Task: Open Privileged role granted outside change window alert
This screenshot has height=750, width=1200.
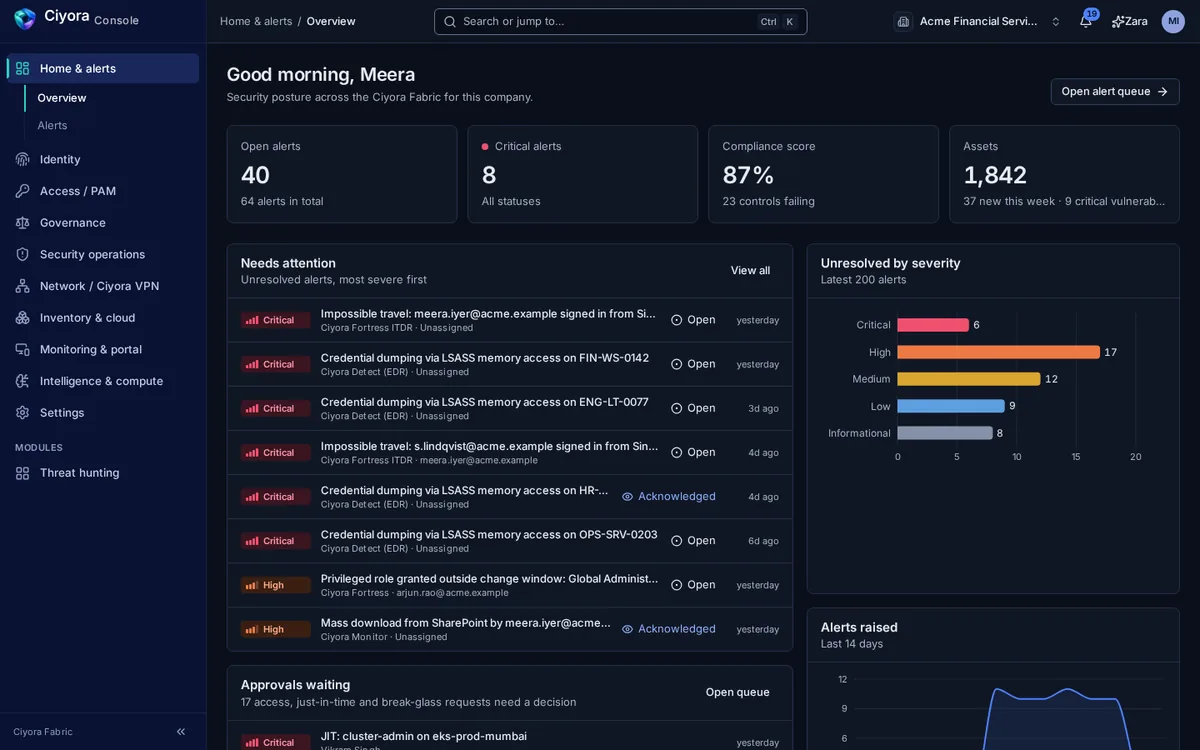Action: pos(509,585)
